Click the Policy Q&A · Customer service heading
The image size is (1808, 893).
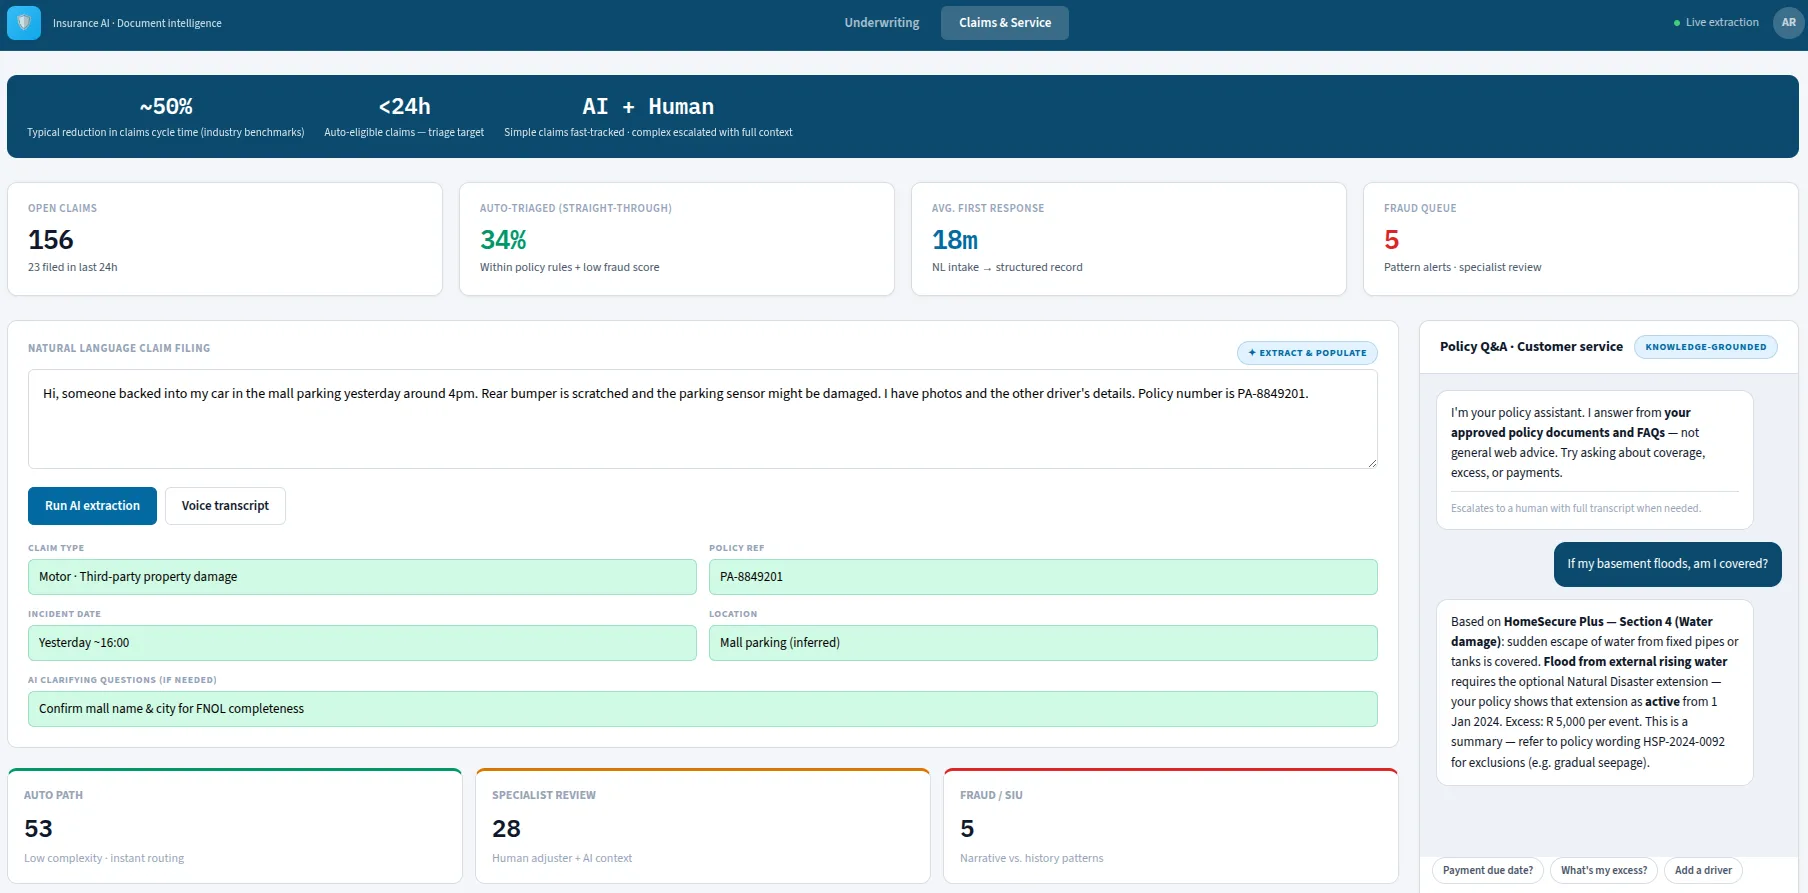click(x=1531, y=347)
